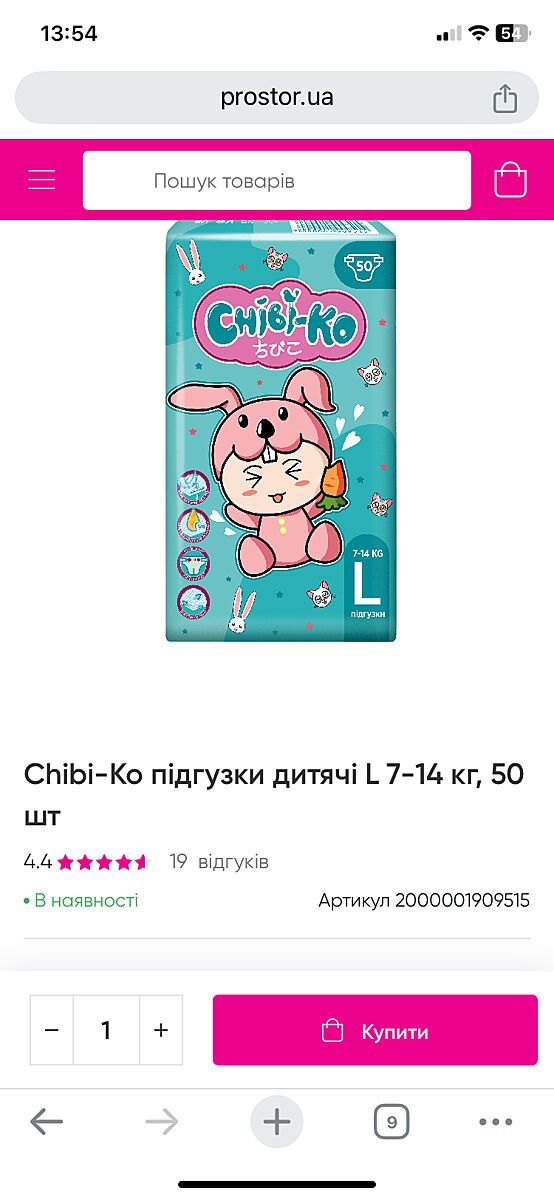Tap the star rating 4.4
Viewport: 554px width, 1200px height.
pos(87,861)
